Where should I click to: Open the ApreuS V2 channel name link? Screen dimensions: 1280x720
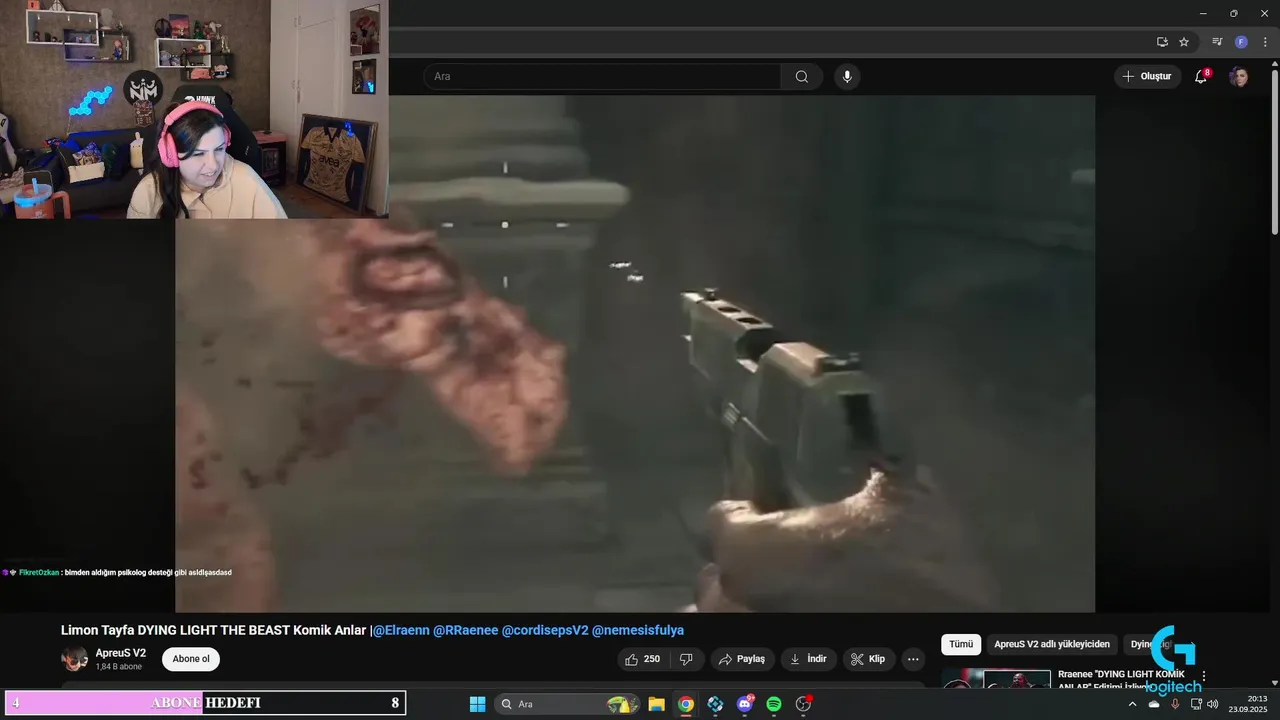click(x=121, y=653)
